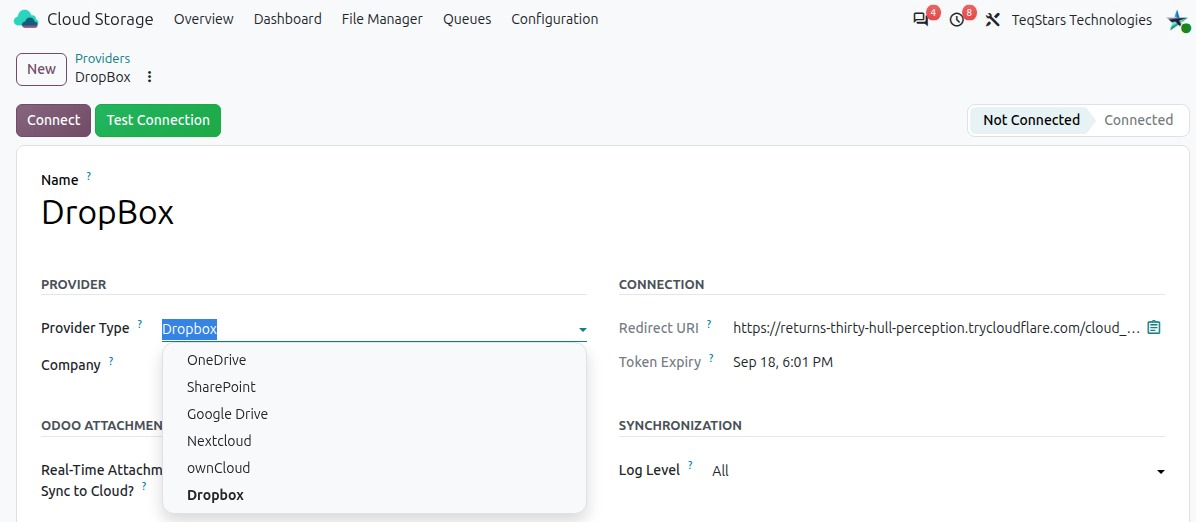Viewport: 1196px width, 522px height.
Task: Show help tooltip for Company field
Action: (111, 360)
